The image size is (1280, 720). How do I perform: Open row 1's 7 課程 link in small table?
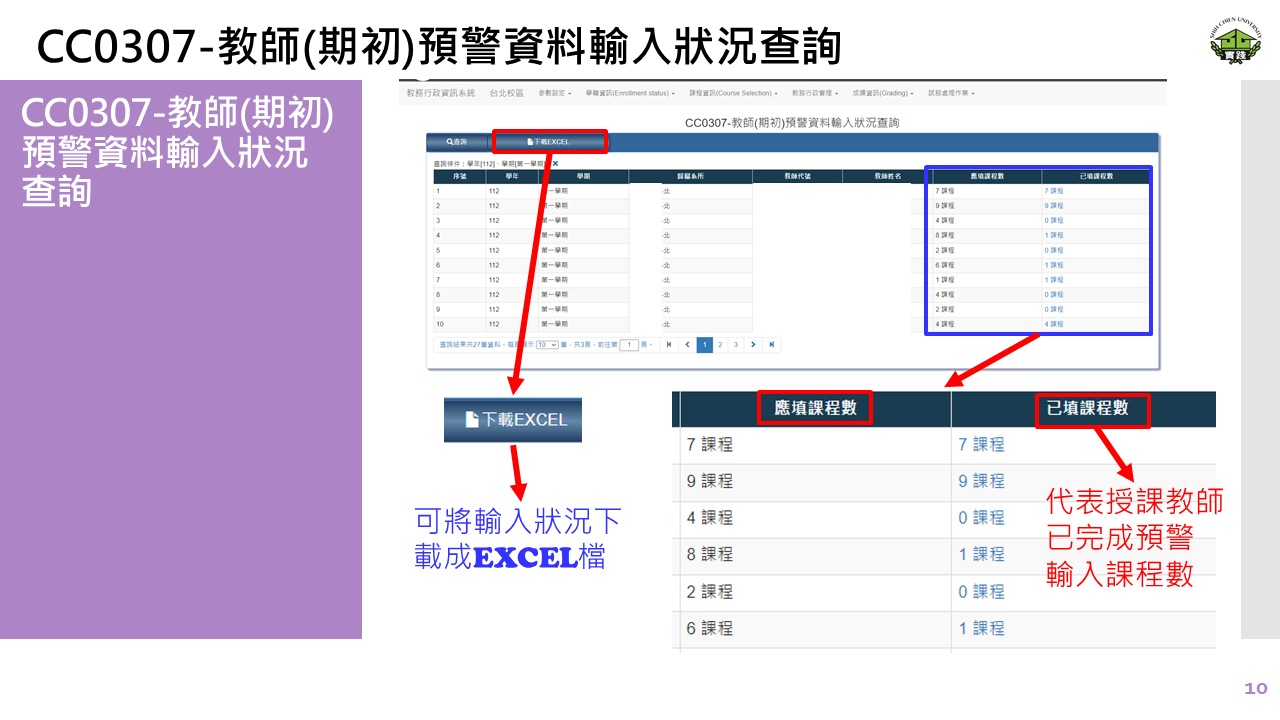click(x=1054, y=190)
